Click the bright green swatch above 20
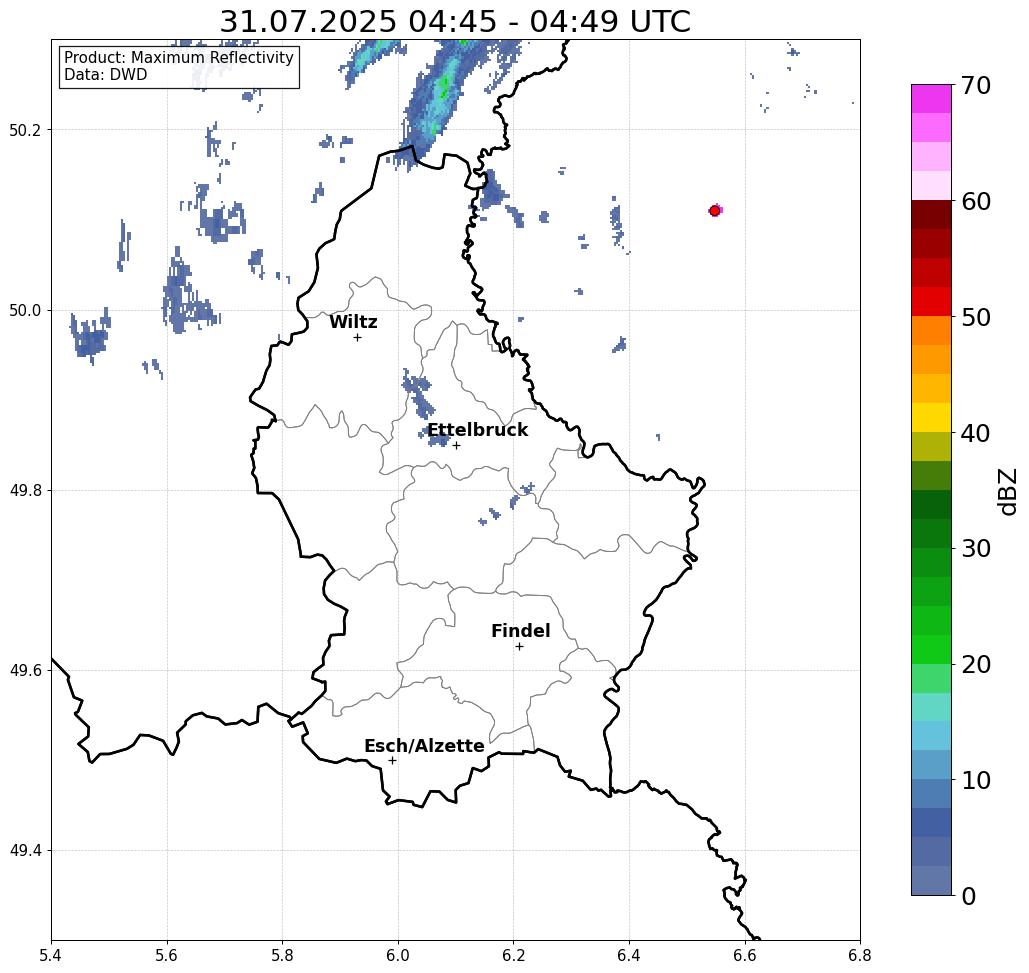The width and height of the screenshot is (1029, 973). pyautogui.click(x=931, y=649)
